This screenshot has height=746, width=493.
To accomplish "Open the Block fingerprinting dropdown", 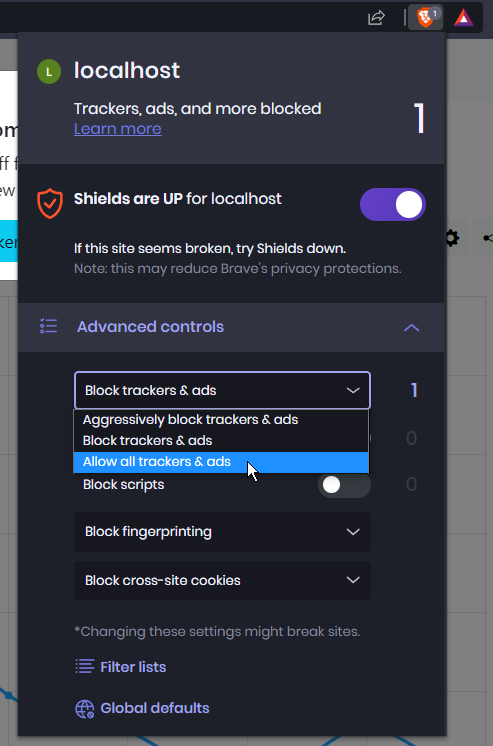I will pos(222,531).
